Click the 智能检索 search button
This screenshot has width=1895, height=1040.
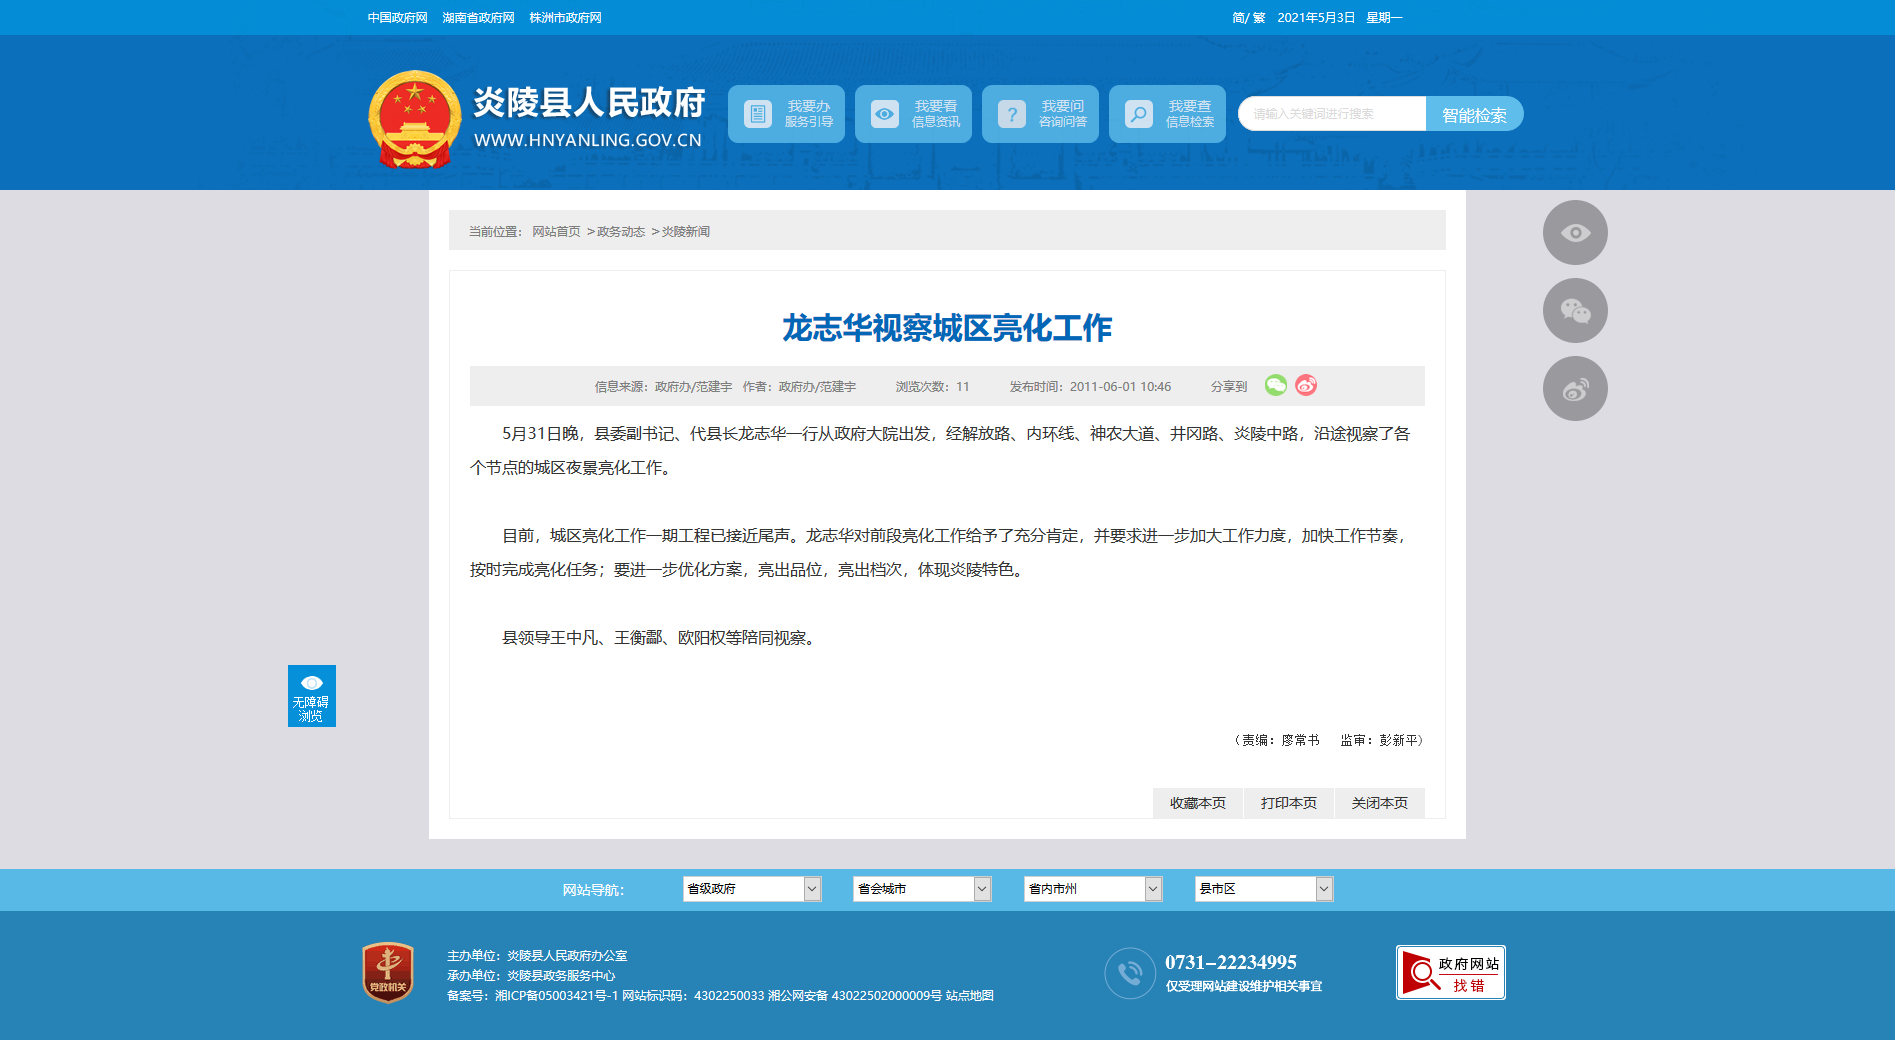click(x=1474, y=115)
